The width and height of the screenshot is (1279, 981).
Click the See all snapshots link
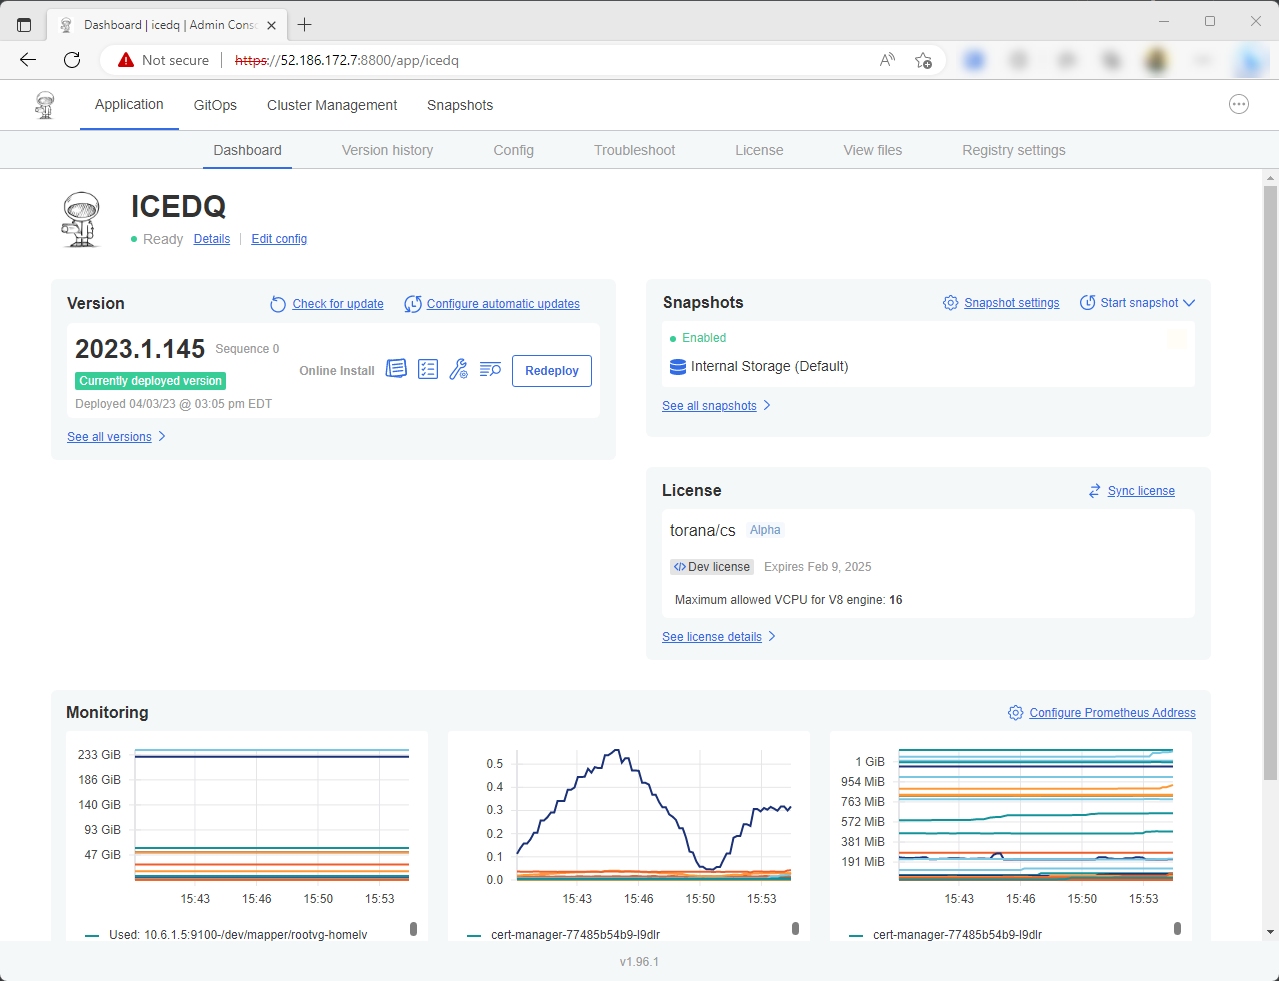pyautogui.click(x=709, y=406)
